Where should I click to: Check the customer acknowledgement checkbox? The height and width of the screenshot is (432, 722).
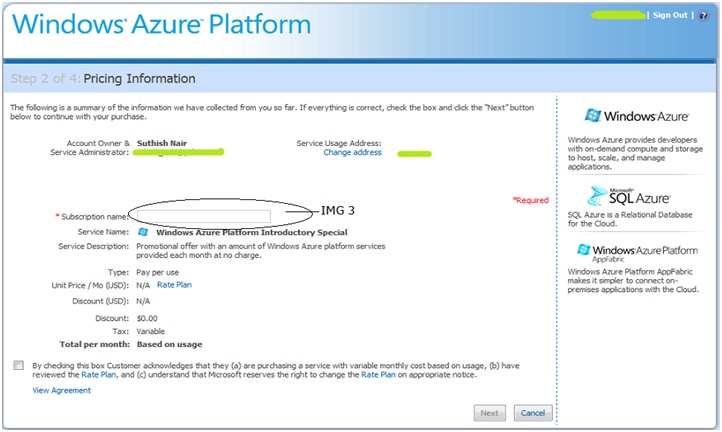(x=18, y=365)
